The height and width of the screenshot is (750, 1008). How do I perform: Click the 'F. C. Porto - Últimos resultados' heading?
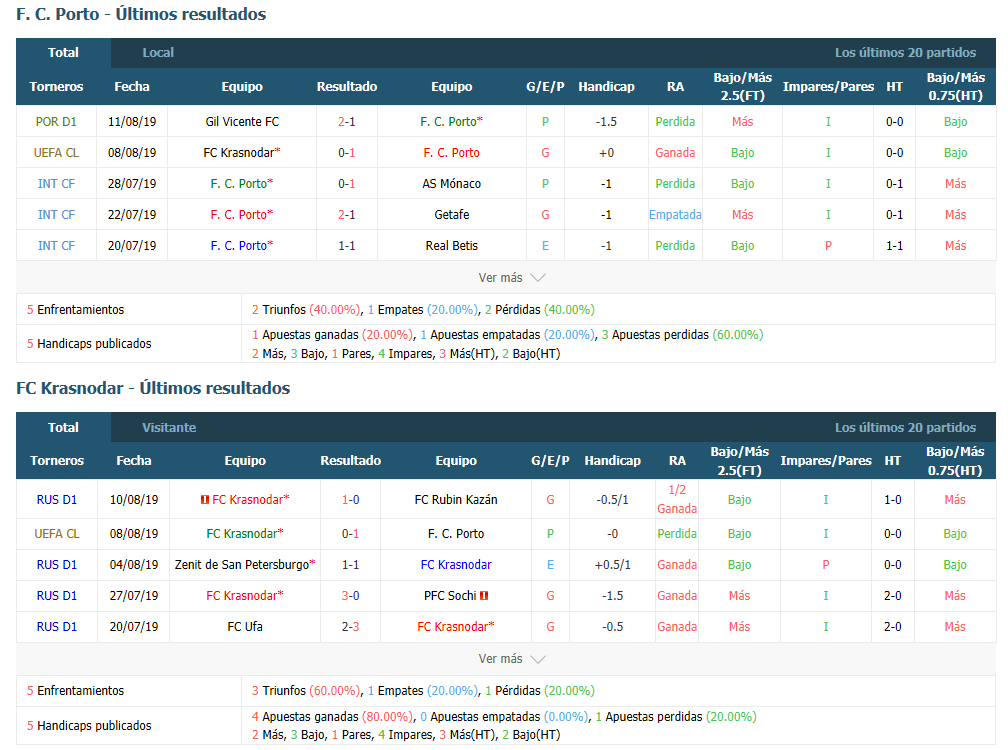[x=141, y=14]
